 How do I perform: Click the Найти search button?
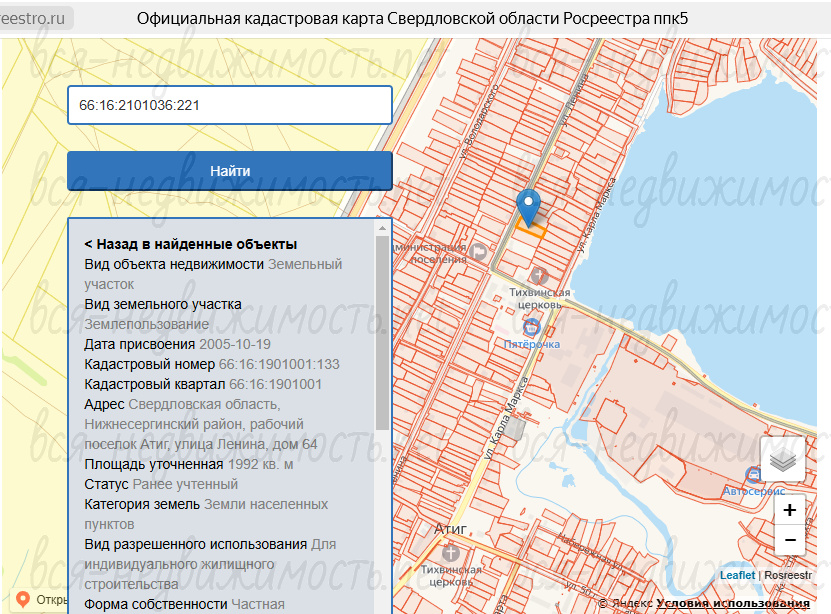point(229,171)
